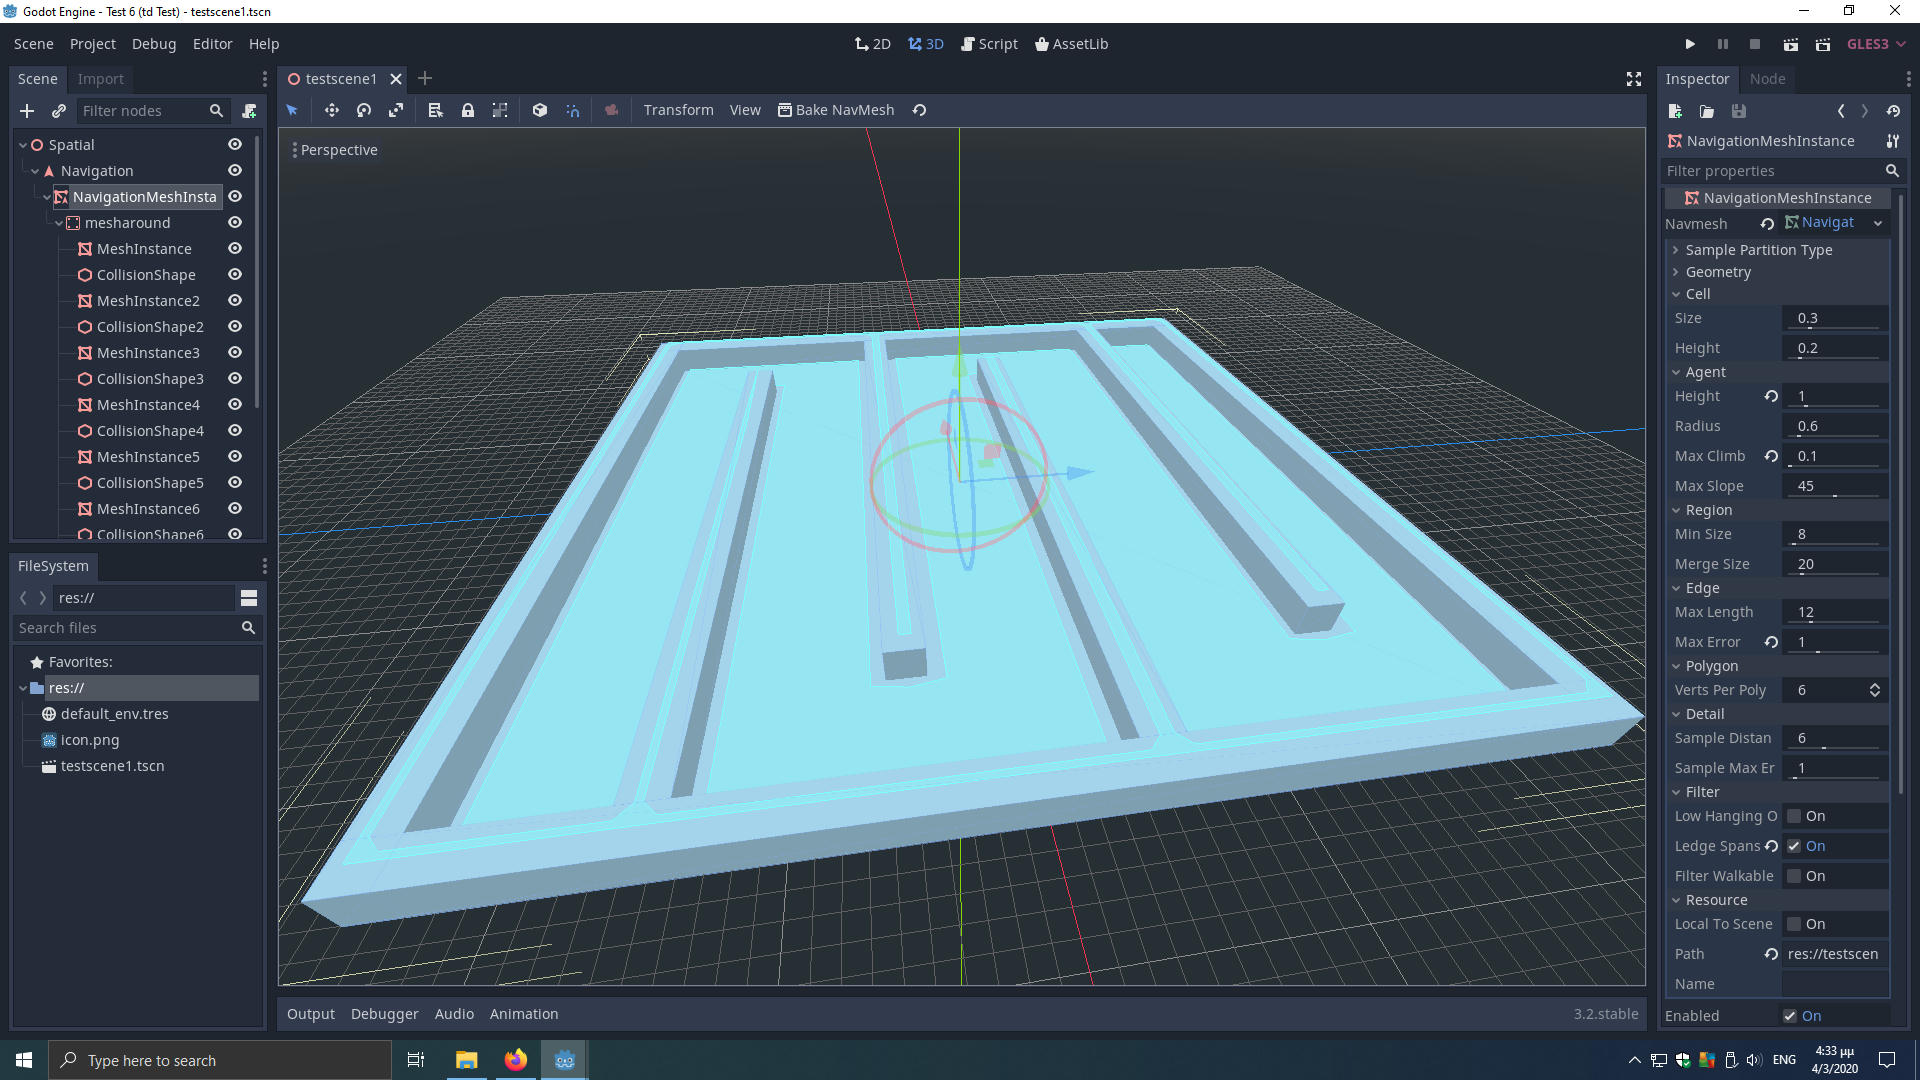1920x1080 pixels.
Task: Click the instance scene link icon
Action: click(x=59, y=111)
